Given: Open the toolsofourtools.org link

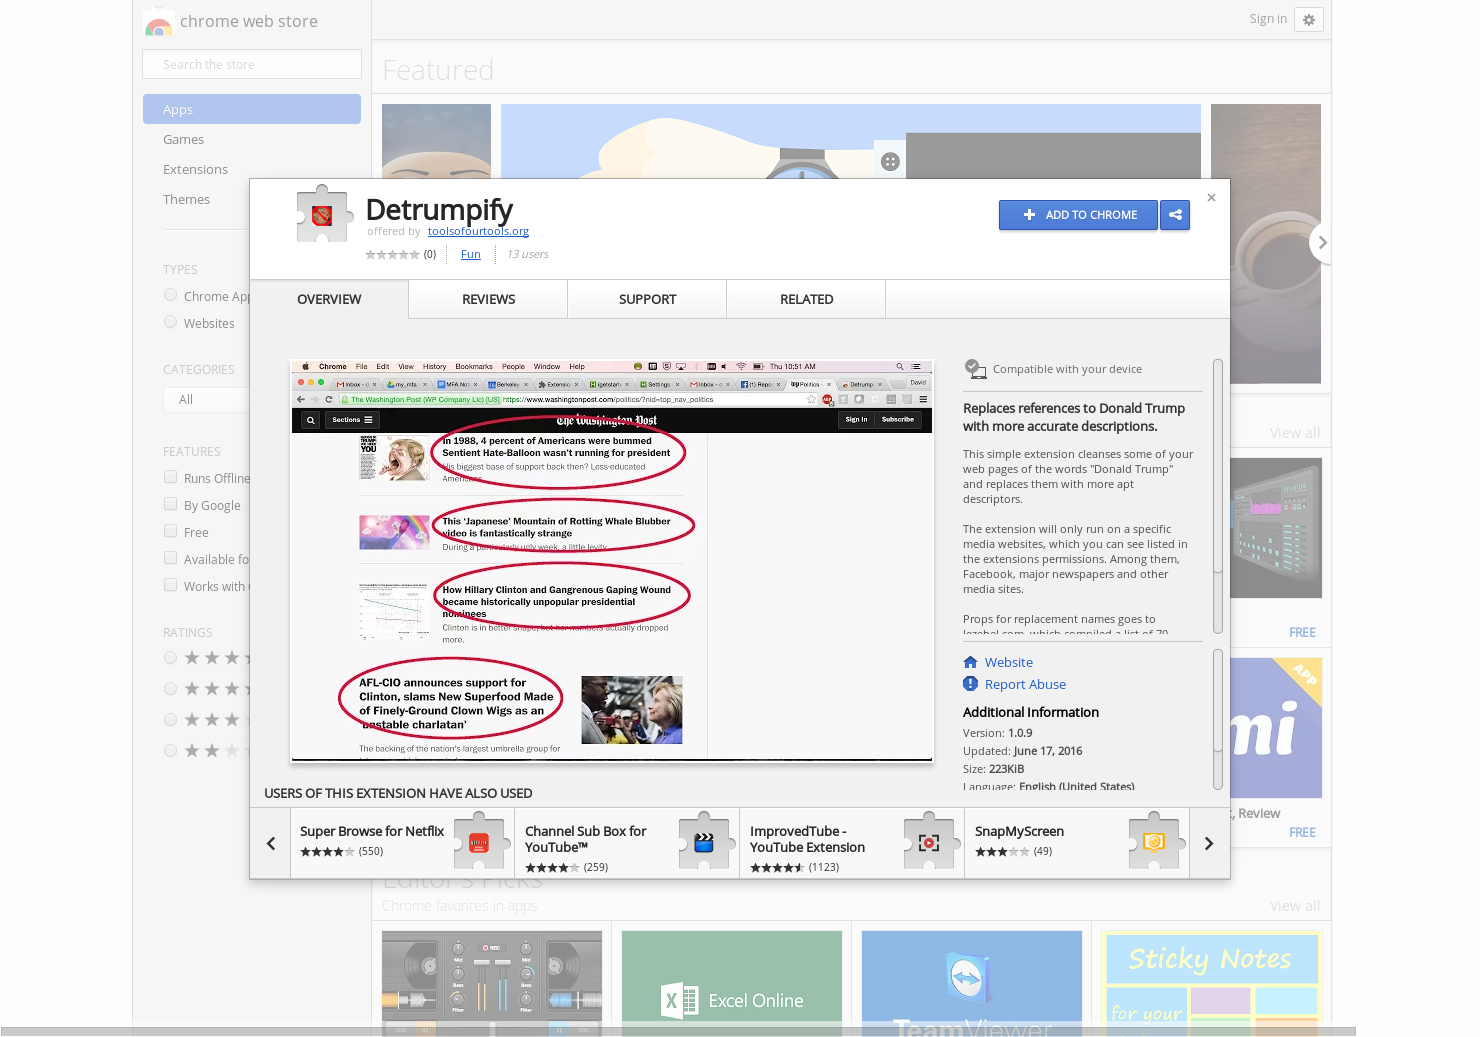Looking at the screenshot, I should pos(478,231).
